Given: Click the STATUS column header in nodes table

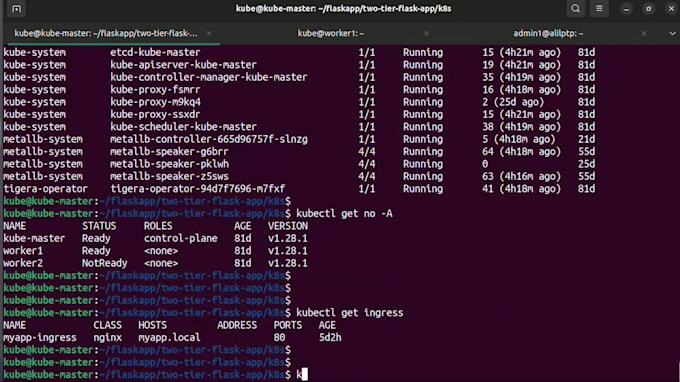Looking at the screenshot, I should 99,226.
